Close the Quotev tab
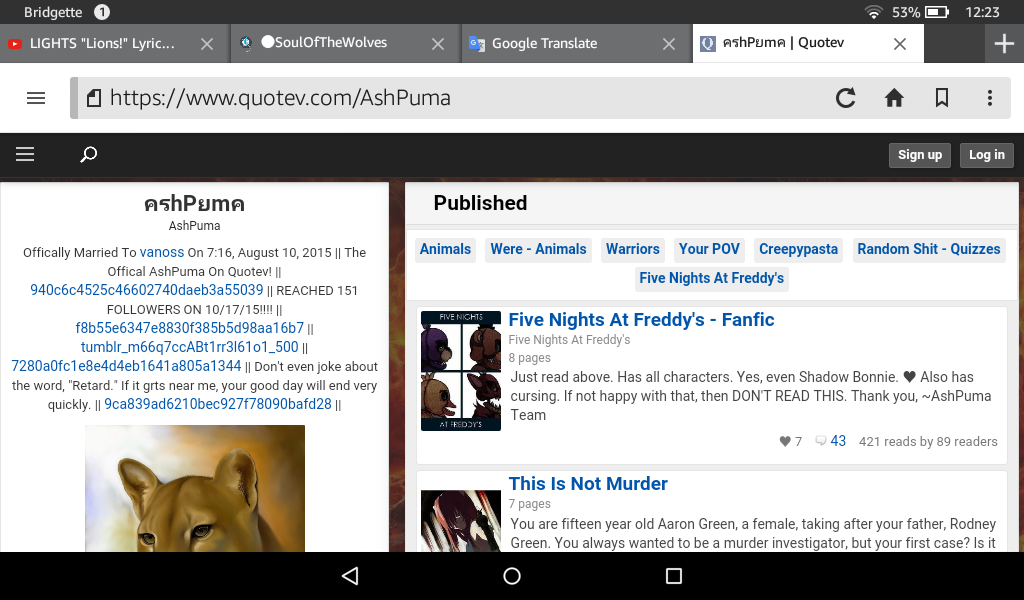This screenshot has width=1024, height=600. [x=899, y=44]
